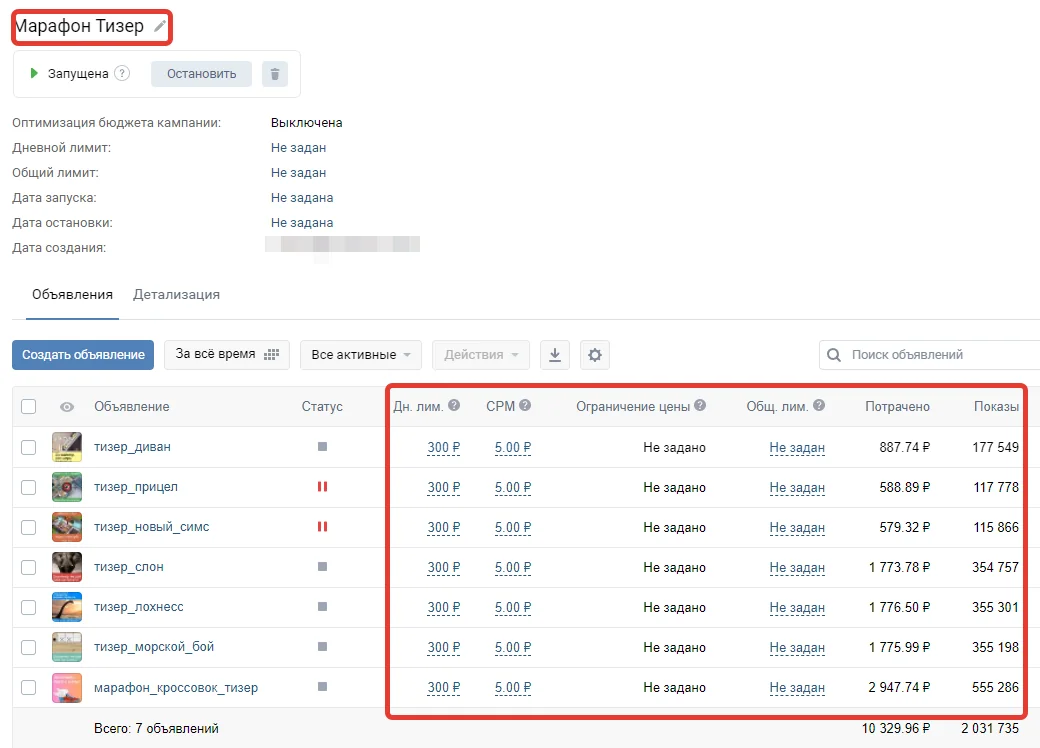Viewport: 1040px width, 748px height.
Task: Open the За всё время period picker
Action: pos(227,355)
